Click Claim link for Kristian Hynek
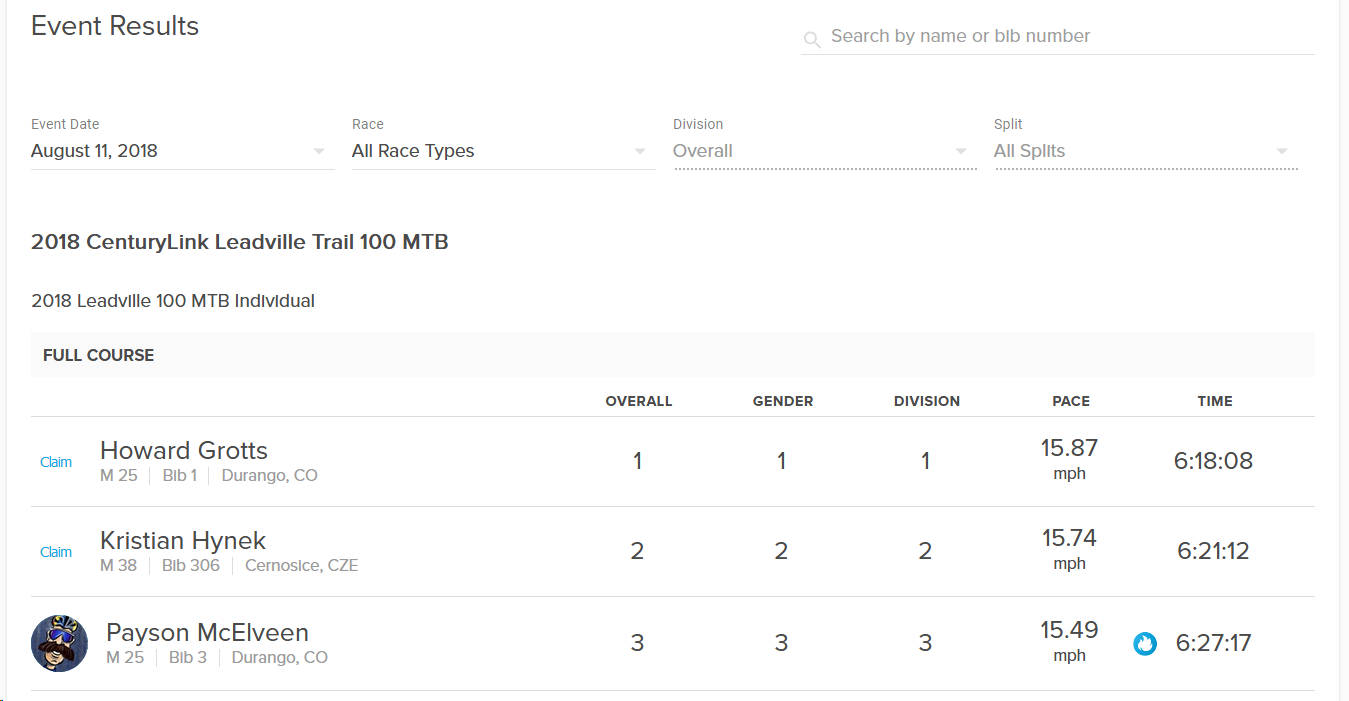Viewport: 1349px width, 701px height. 56,552
